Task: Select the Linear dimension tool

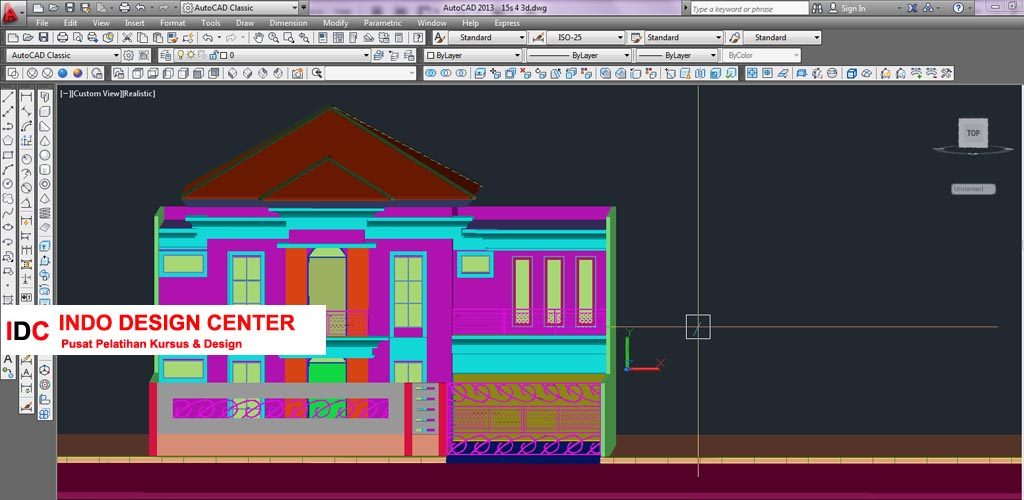Action: coord(26,97)
